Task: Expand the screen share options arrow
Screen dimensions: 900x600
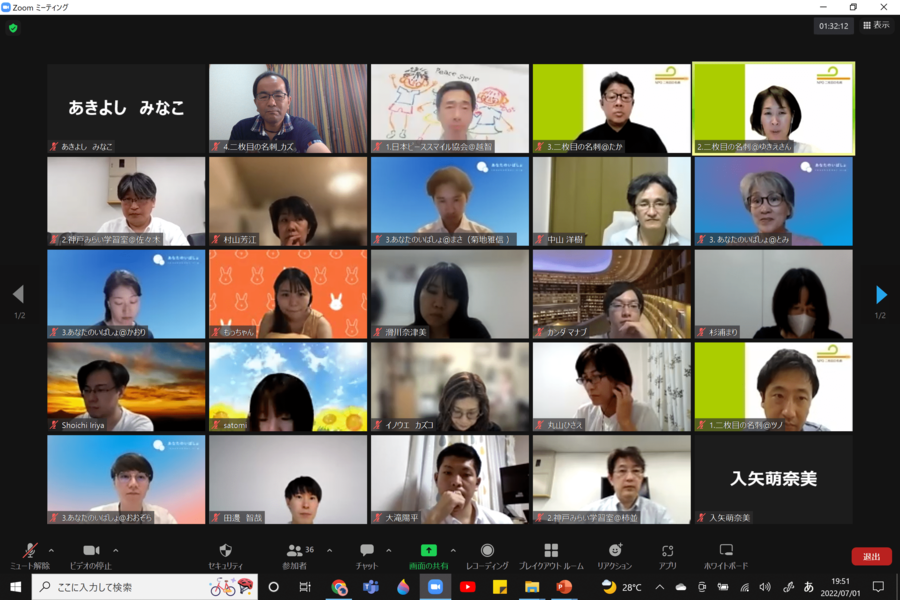Action: point(453,550)
